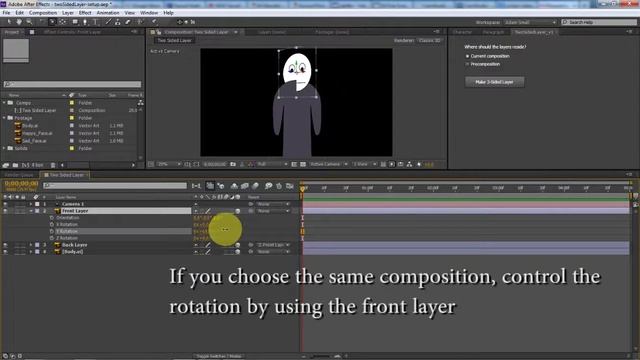Open the Effect menu
Viewport: 640px width, 360px height.
[85, 13]
